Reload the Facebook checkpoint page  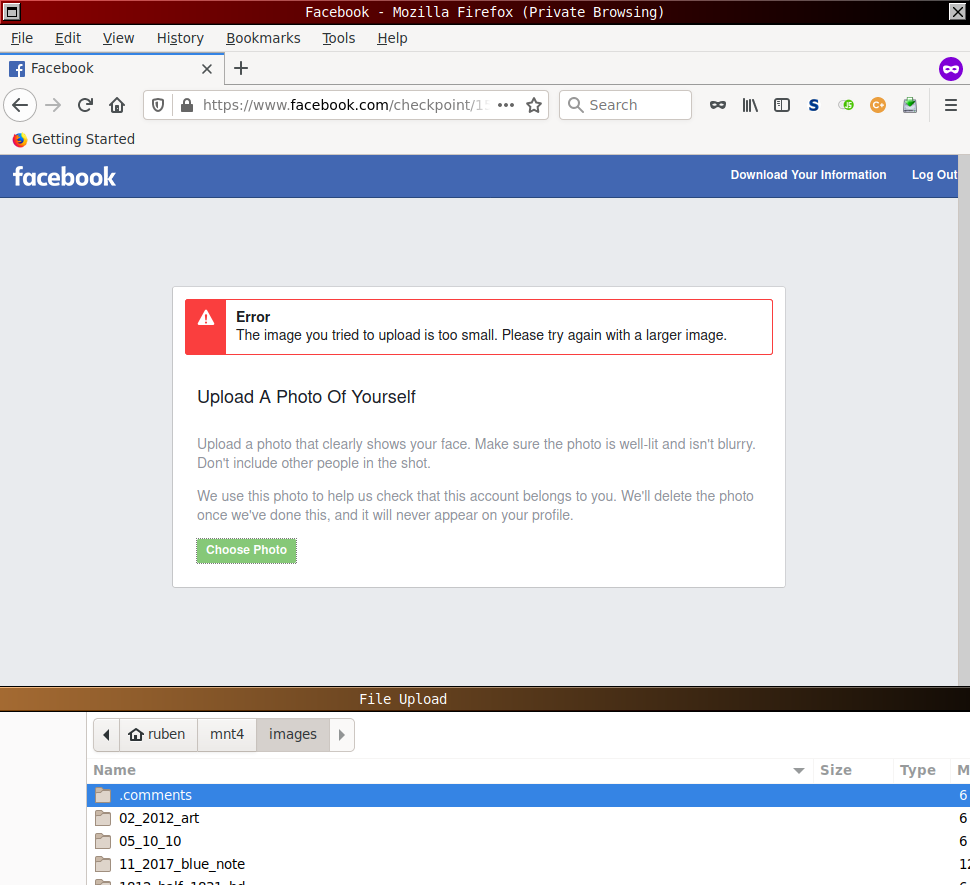(x=85, y=105)
